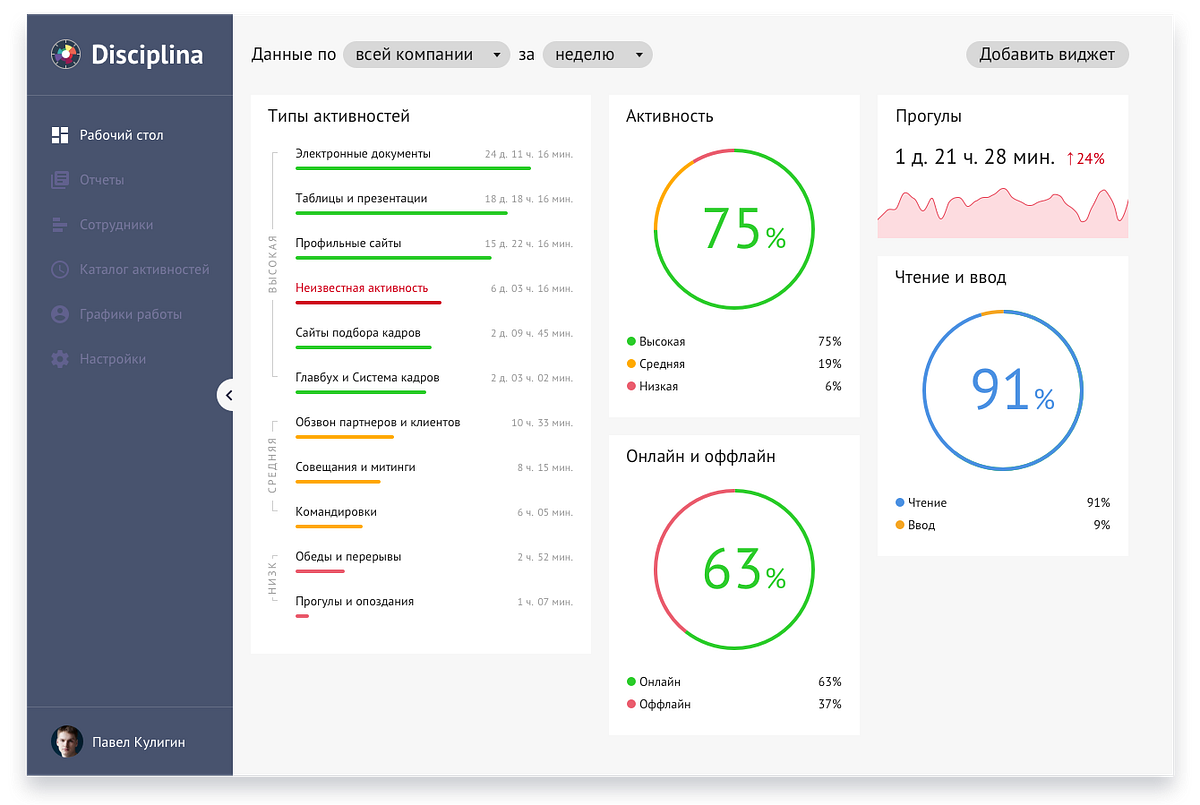Expand the неделю period dropdown
The width and height of the screenshot is (1200, 805).
pos(598,55)
